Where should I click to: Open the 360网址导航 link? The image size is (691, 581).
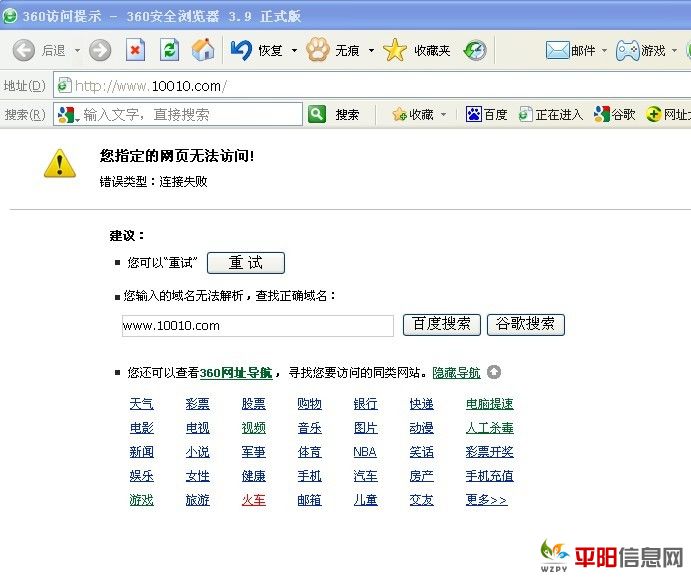tap(236, 373)
